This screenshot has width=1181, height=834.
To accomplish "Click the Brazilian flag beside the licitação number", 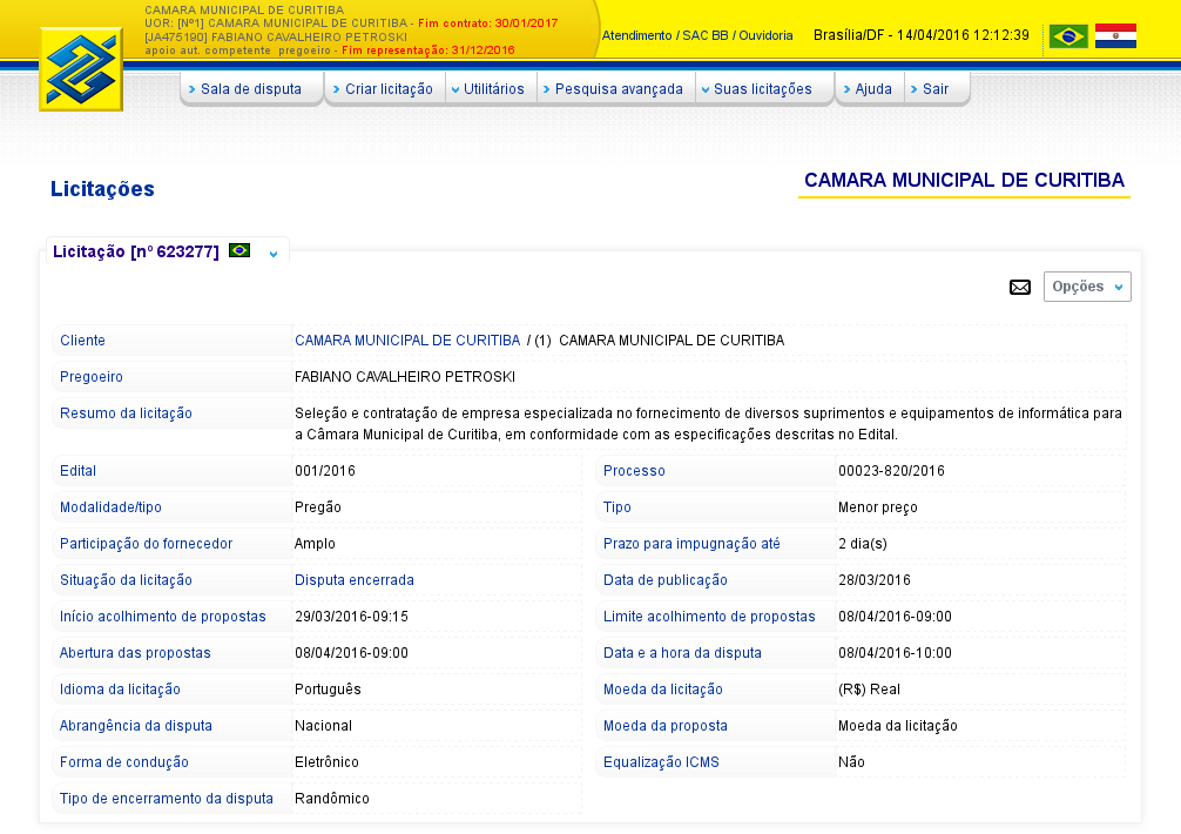I will 238,252.
